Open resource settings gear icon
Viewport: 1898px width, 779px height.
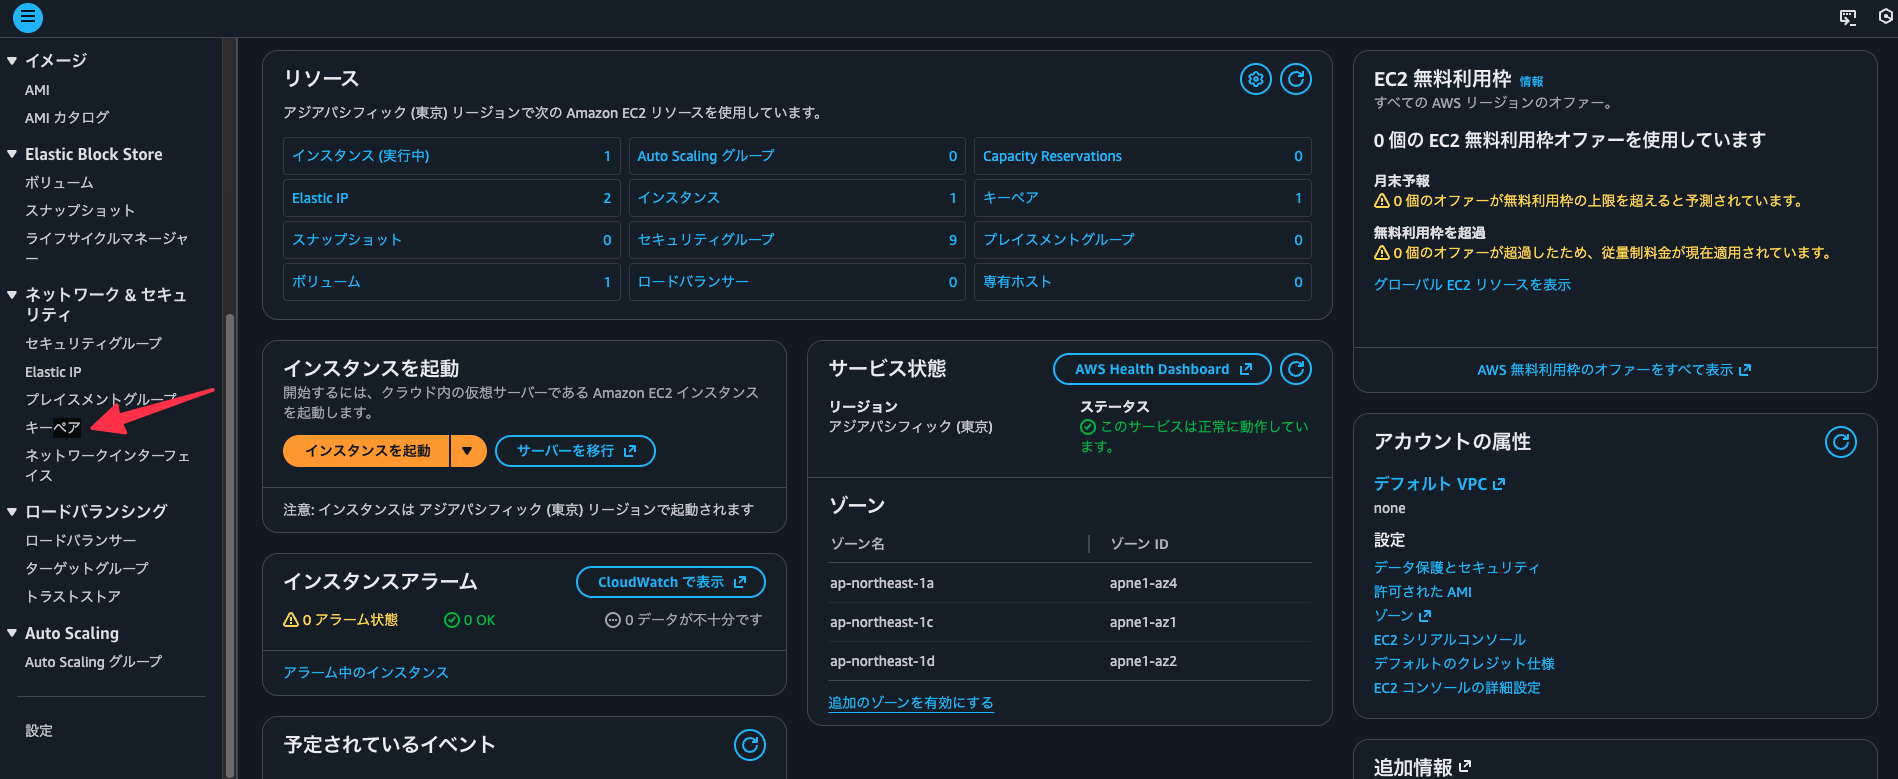coord(1256,79)
